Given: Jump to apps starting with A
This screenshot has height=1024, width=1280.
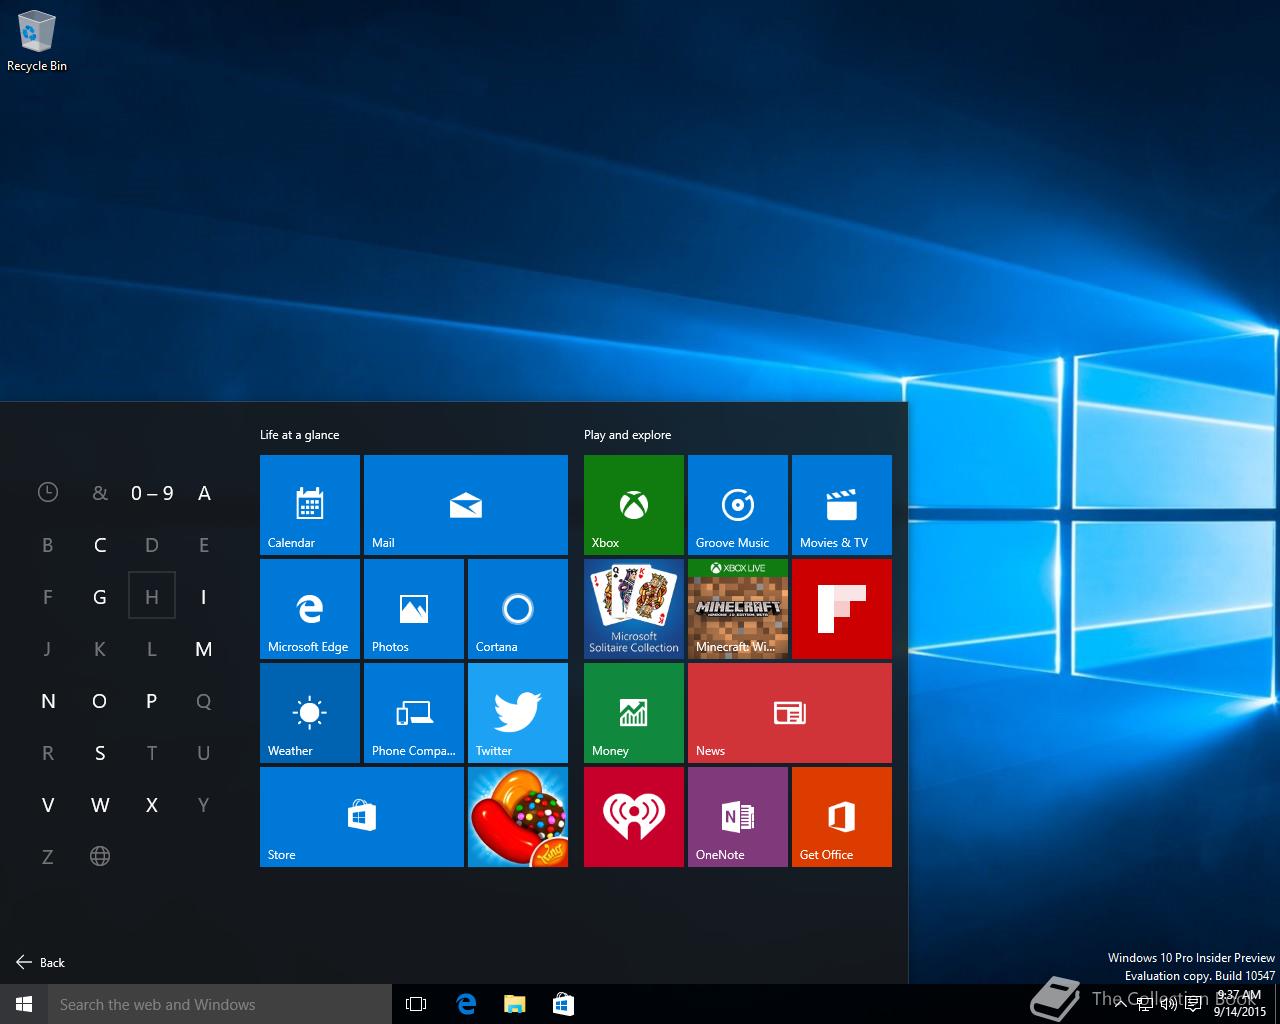Looking at the screenshot, I should 204,492.
